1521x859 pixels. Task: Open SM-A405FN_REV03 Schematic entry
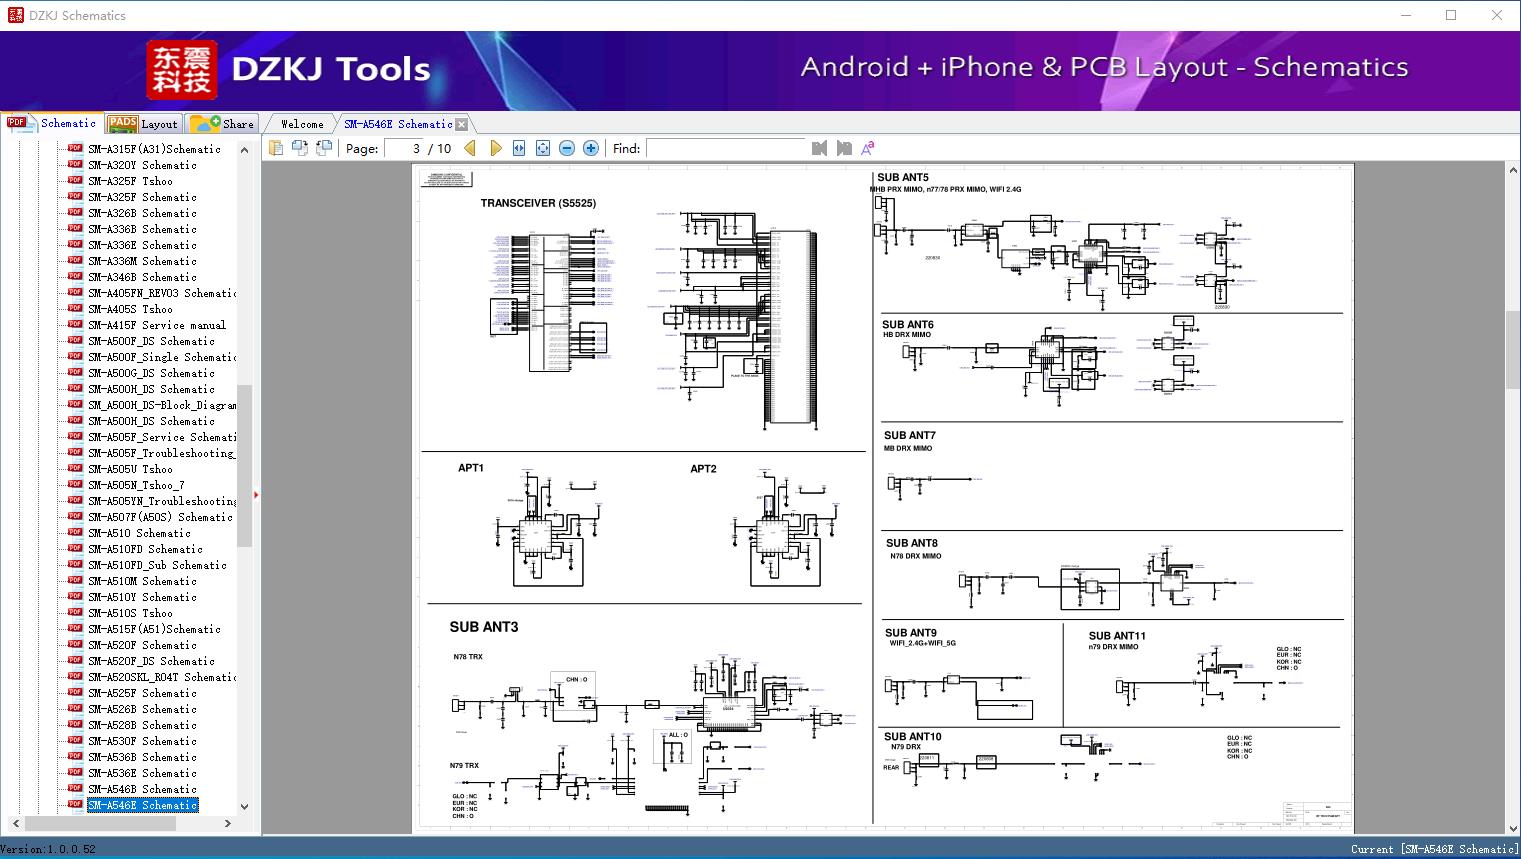click(162, 293)
